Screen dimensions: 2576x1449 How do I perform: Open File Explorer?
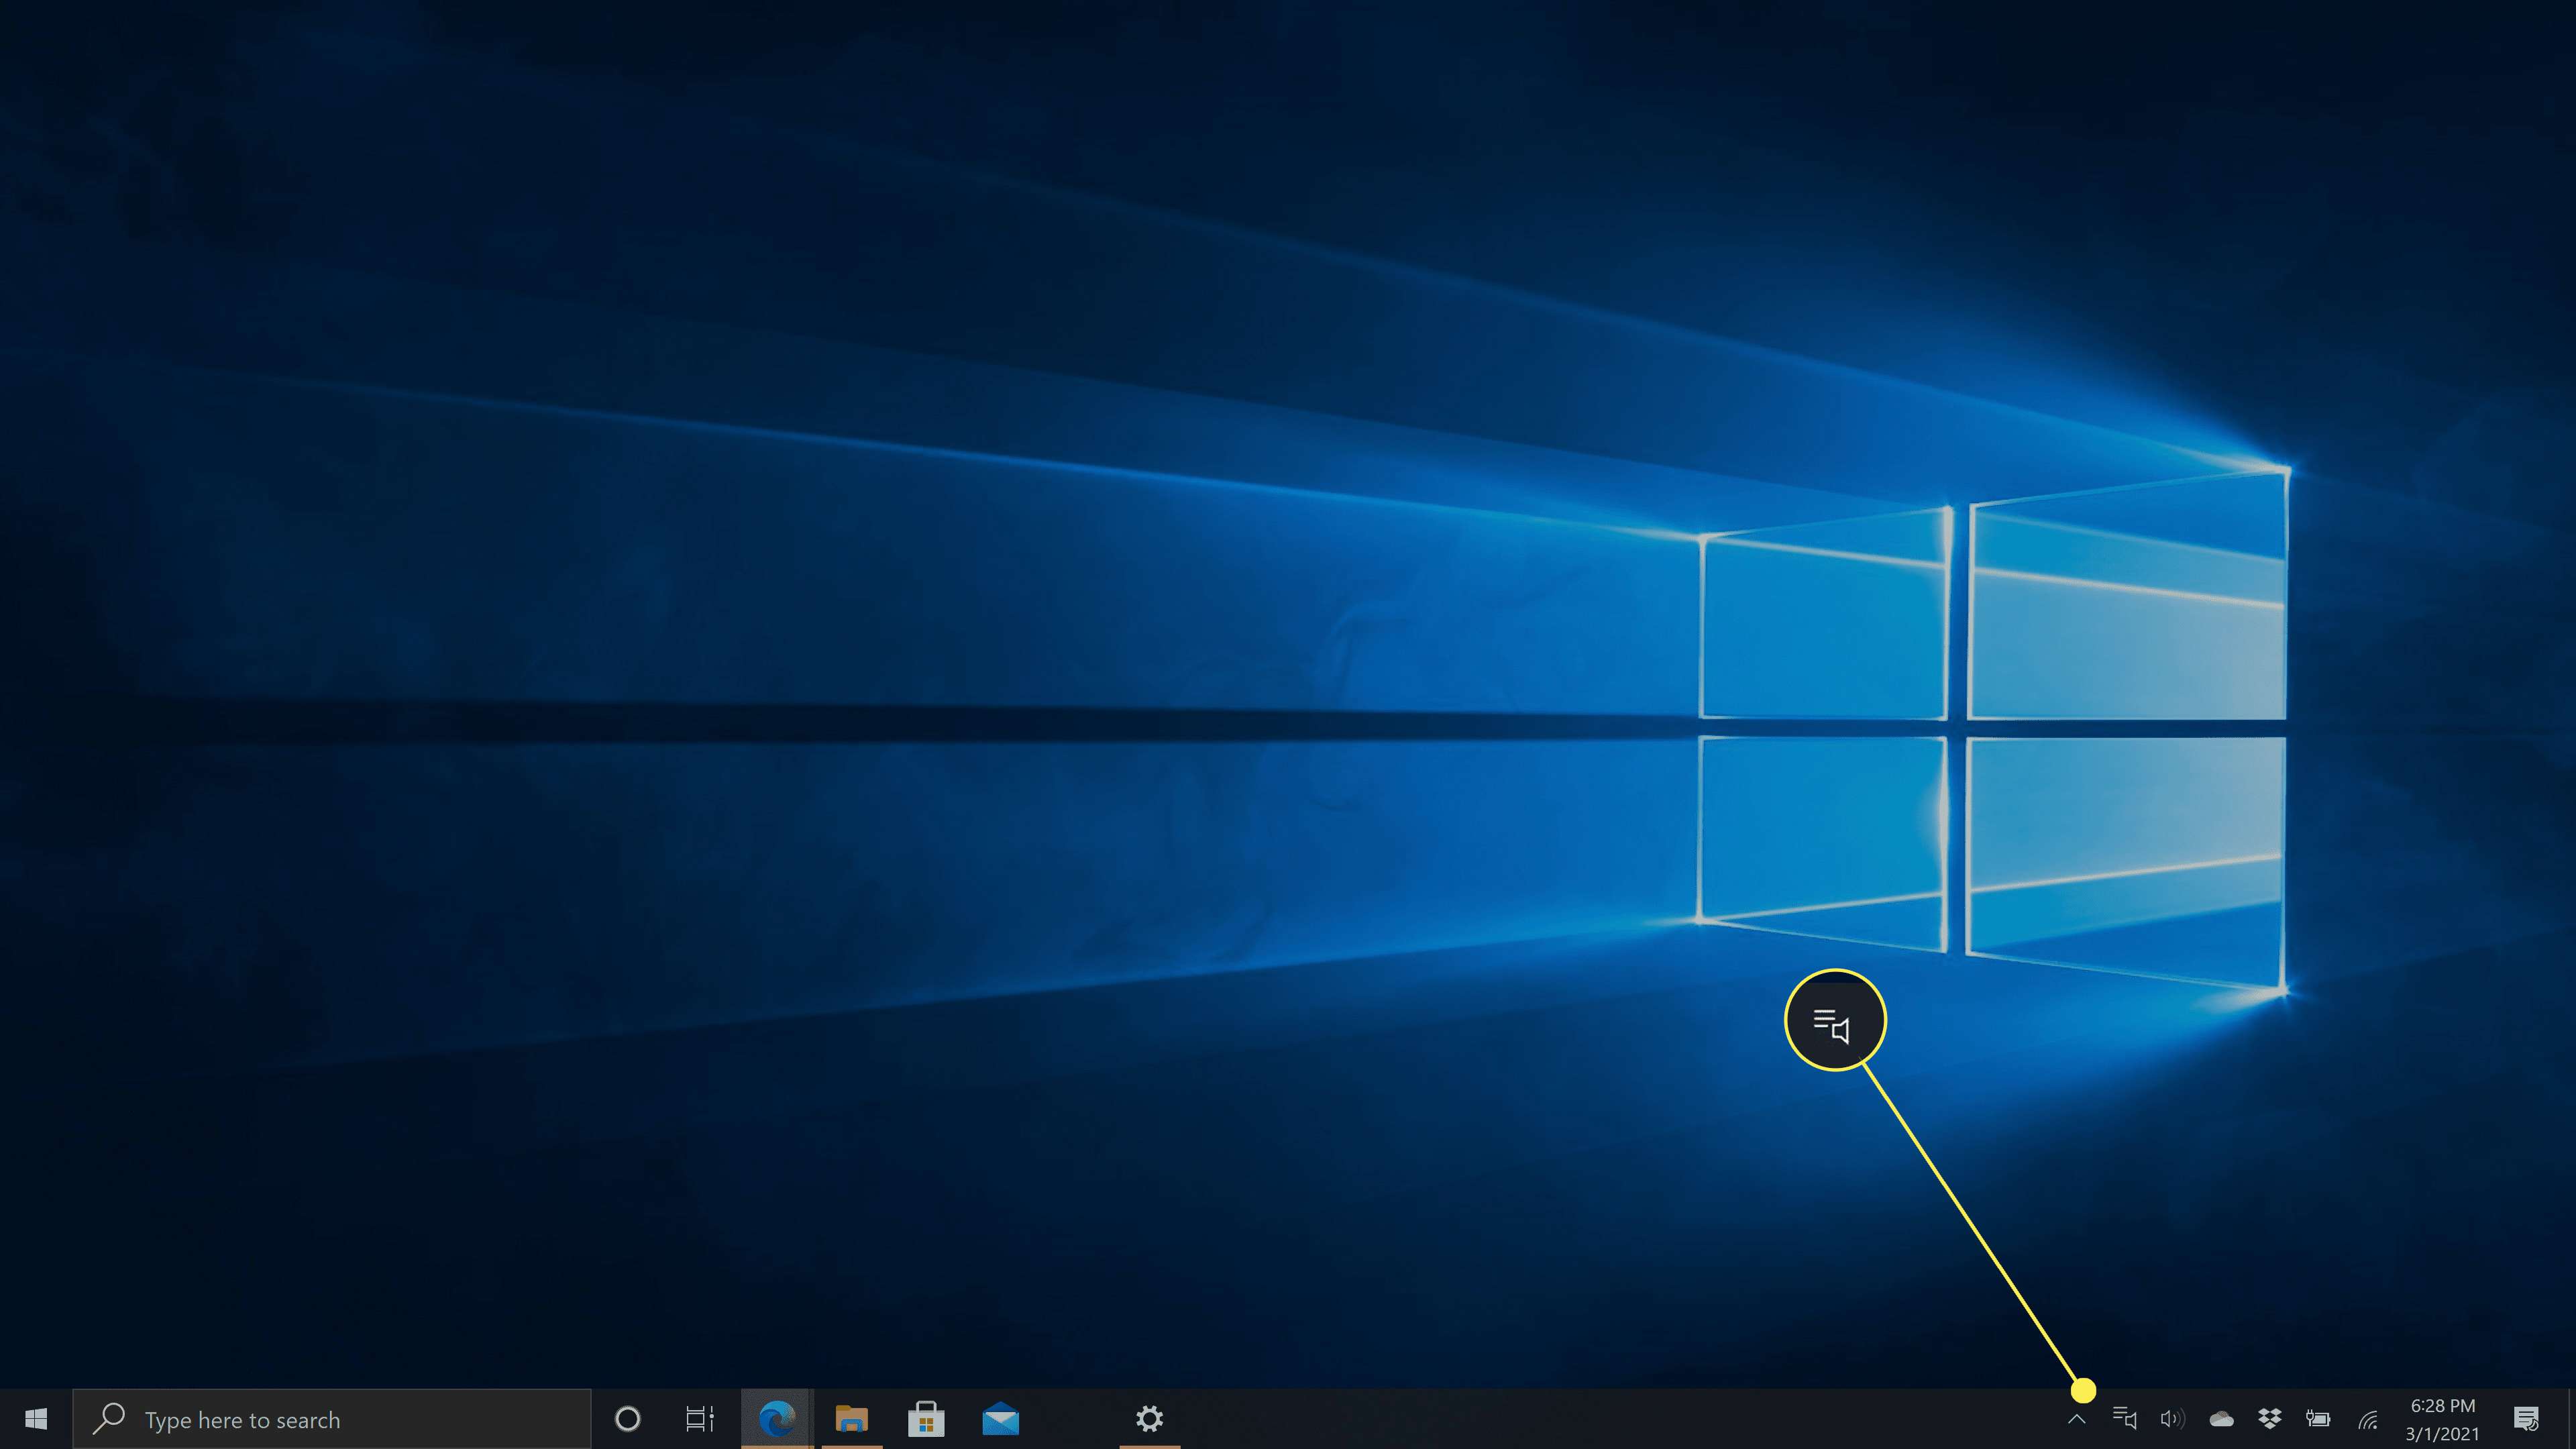pos(851,1419)
